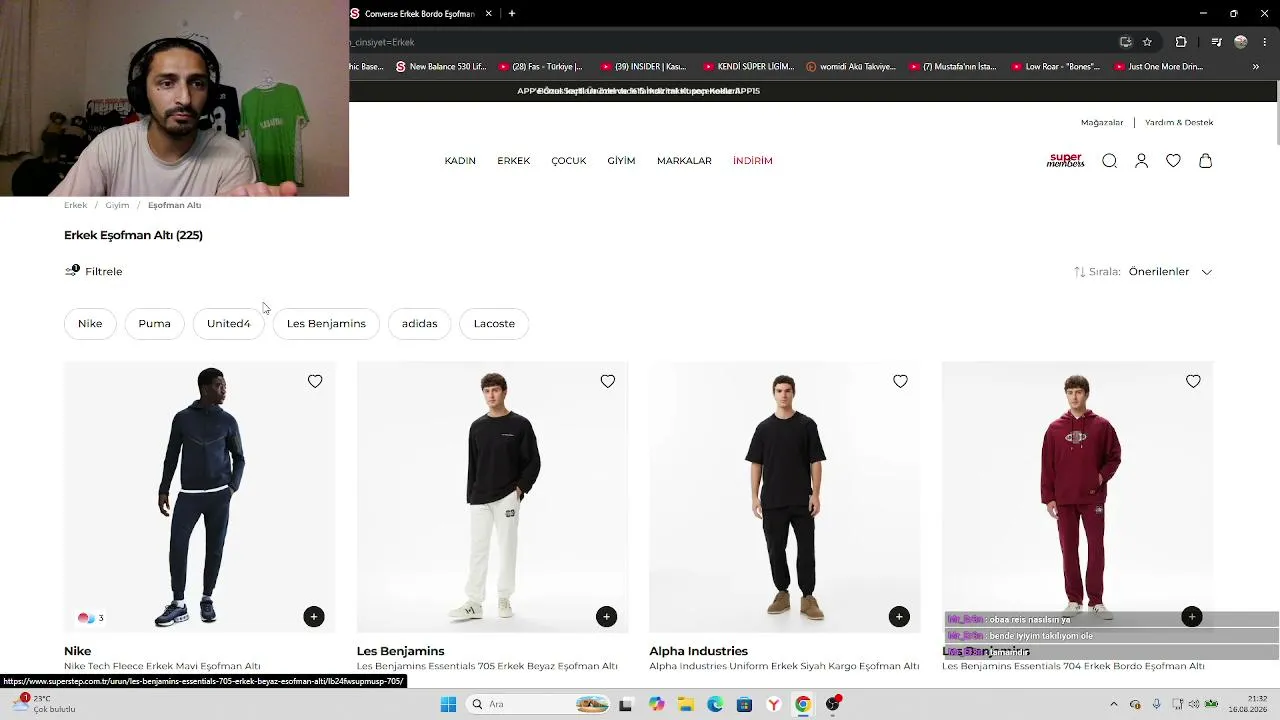This screenshot has width=1280, height=720.
Task: Show hidden system tray icons
Action: [x=1114, y=704]
